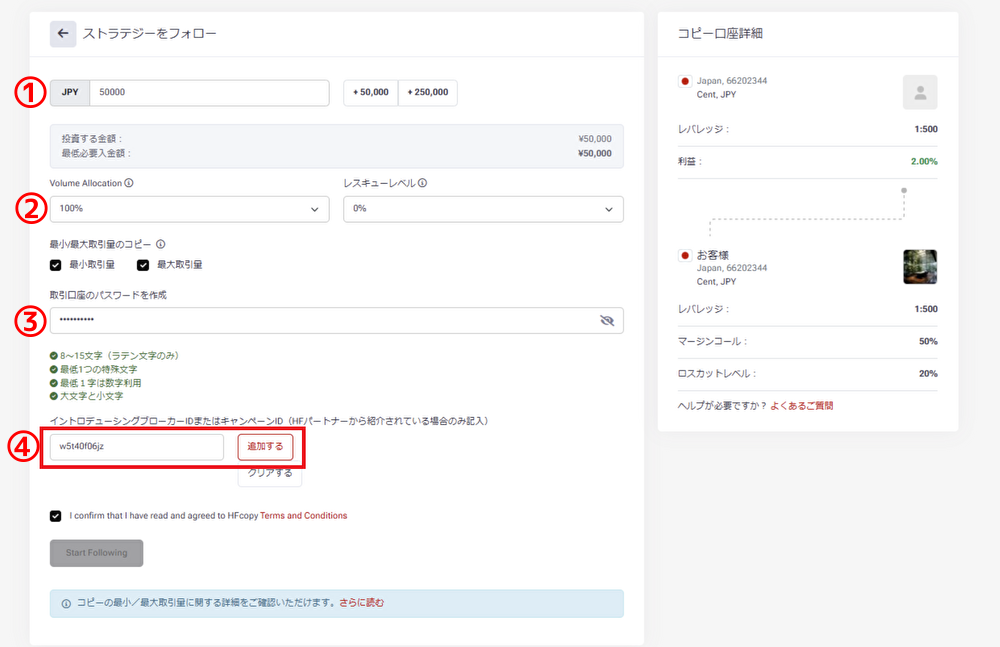Click the JPY investment amount input field
The width and height of the screenshot is (1000, 647).
click(208, 93)
